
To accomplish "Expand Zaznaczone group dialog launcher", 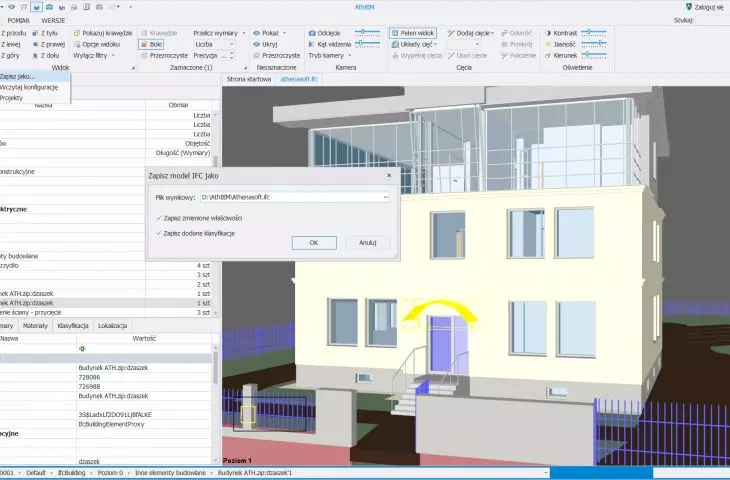I will (245, 68).
